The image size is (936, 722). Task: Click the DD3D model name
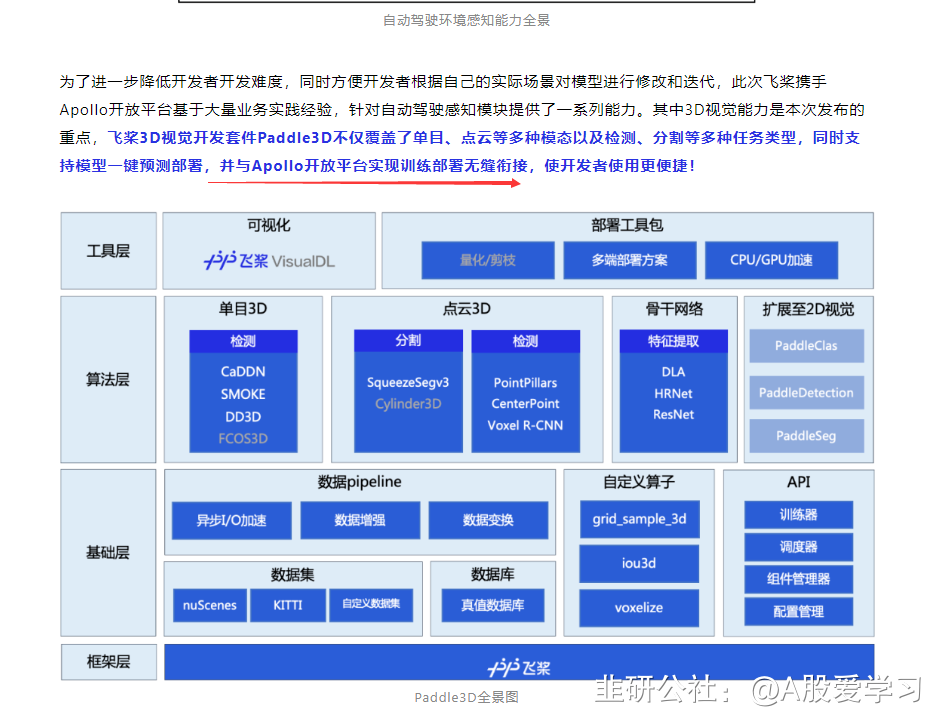pyautogui.click(x=243, y=417)
